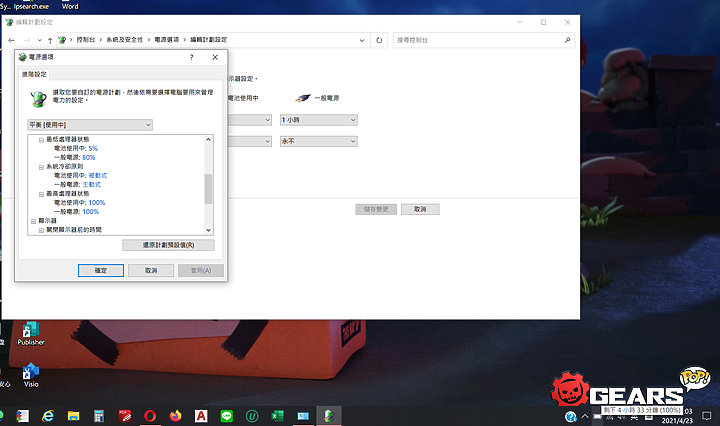Image resolution: width=720 pixels, height=426 pixels.
Task: Open the red PDF app on taskbar
Action: [124, 416]
